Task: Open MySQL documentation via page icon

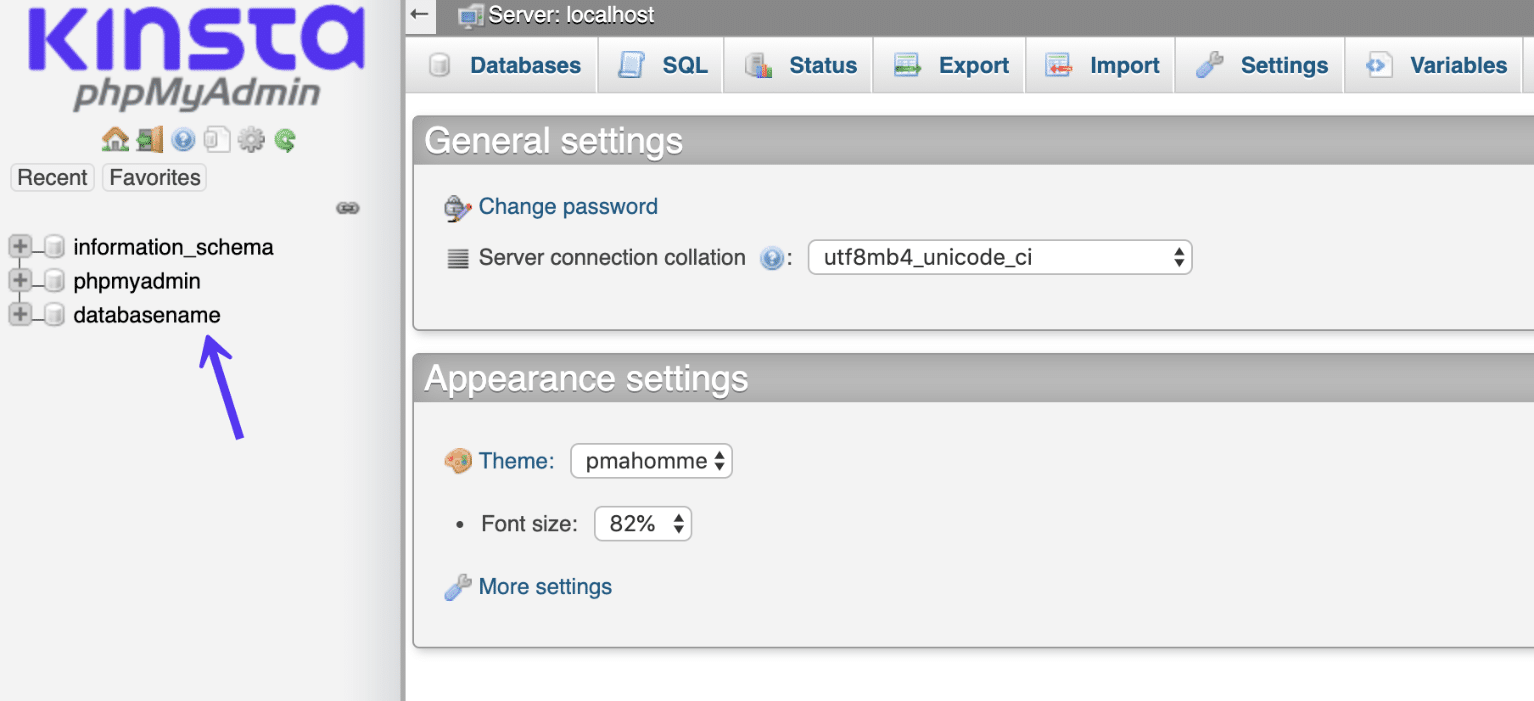Action: point(216,139)
